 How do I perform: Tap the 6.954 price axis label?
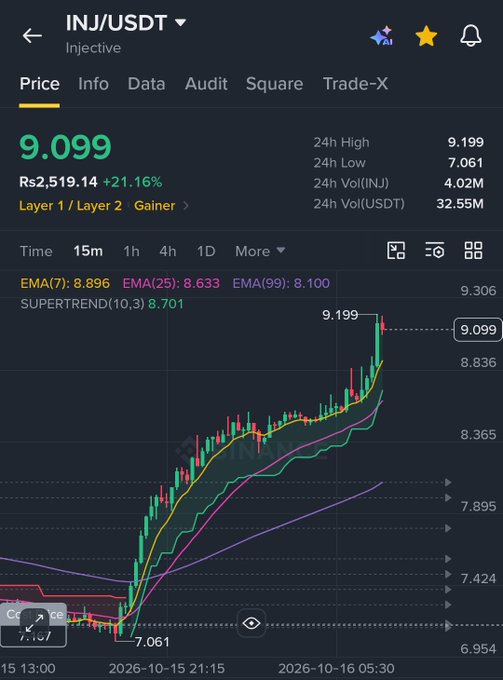point(478,649)
